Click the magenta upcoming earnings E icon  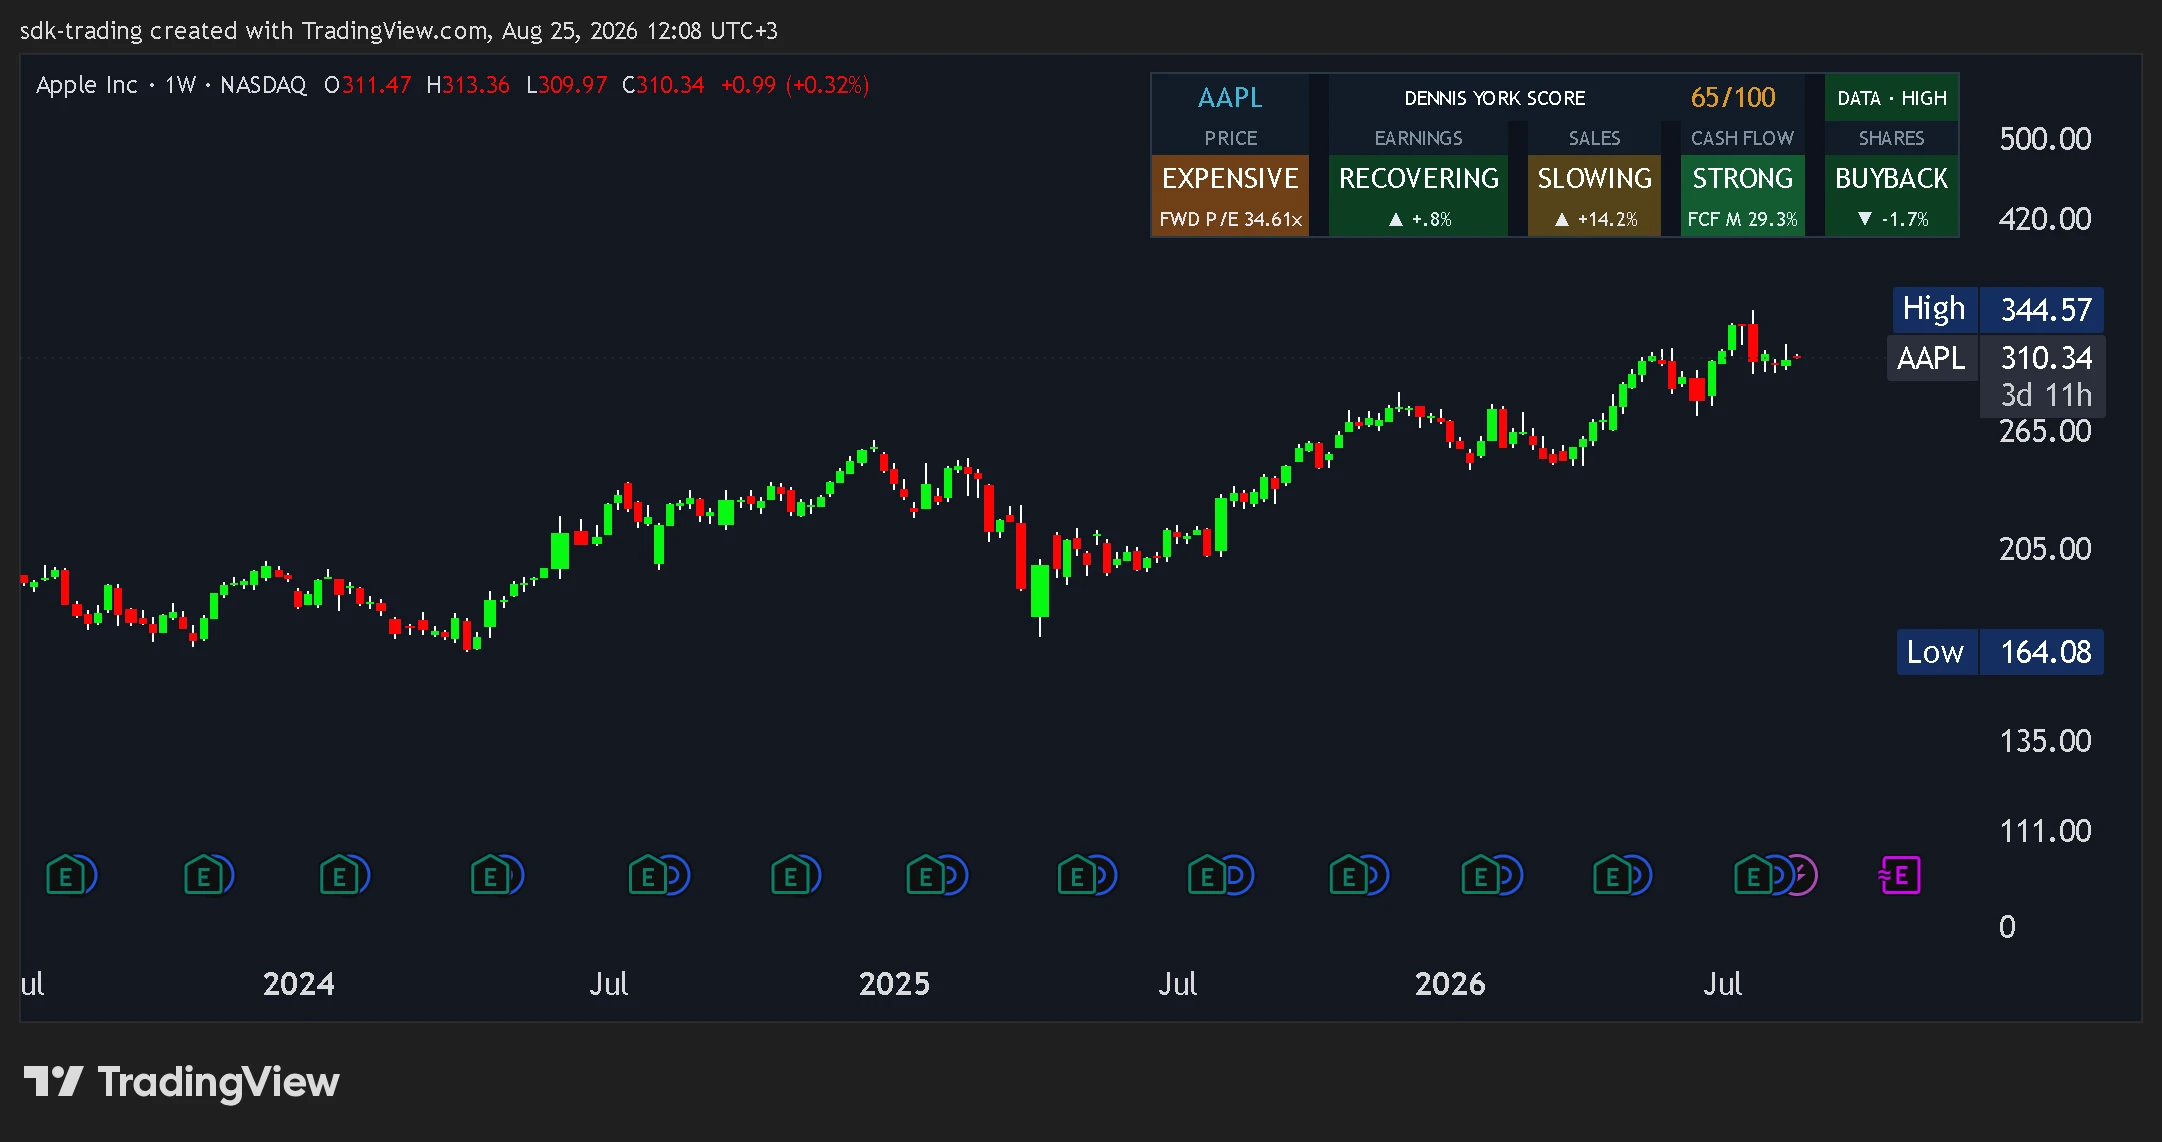coord(1901,876)
